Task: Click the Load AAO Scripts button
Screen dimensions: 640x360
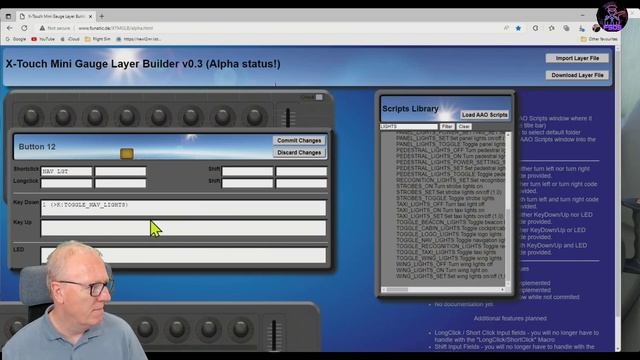Action: [484, 115]
